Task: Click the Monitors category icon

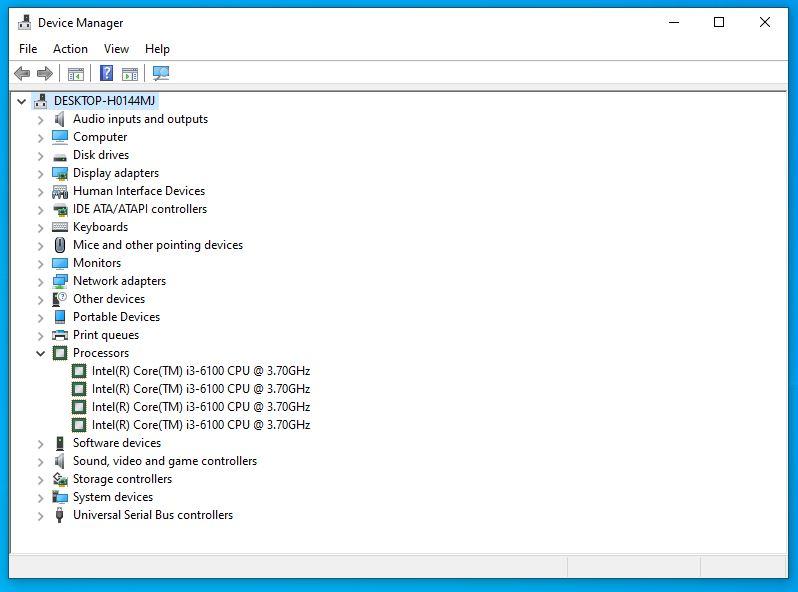Action: point(60,263)
